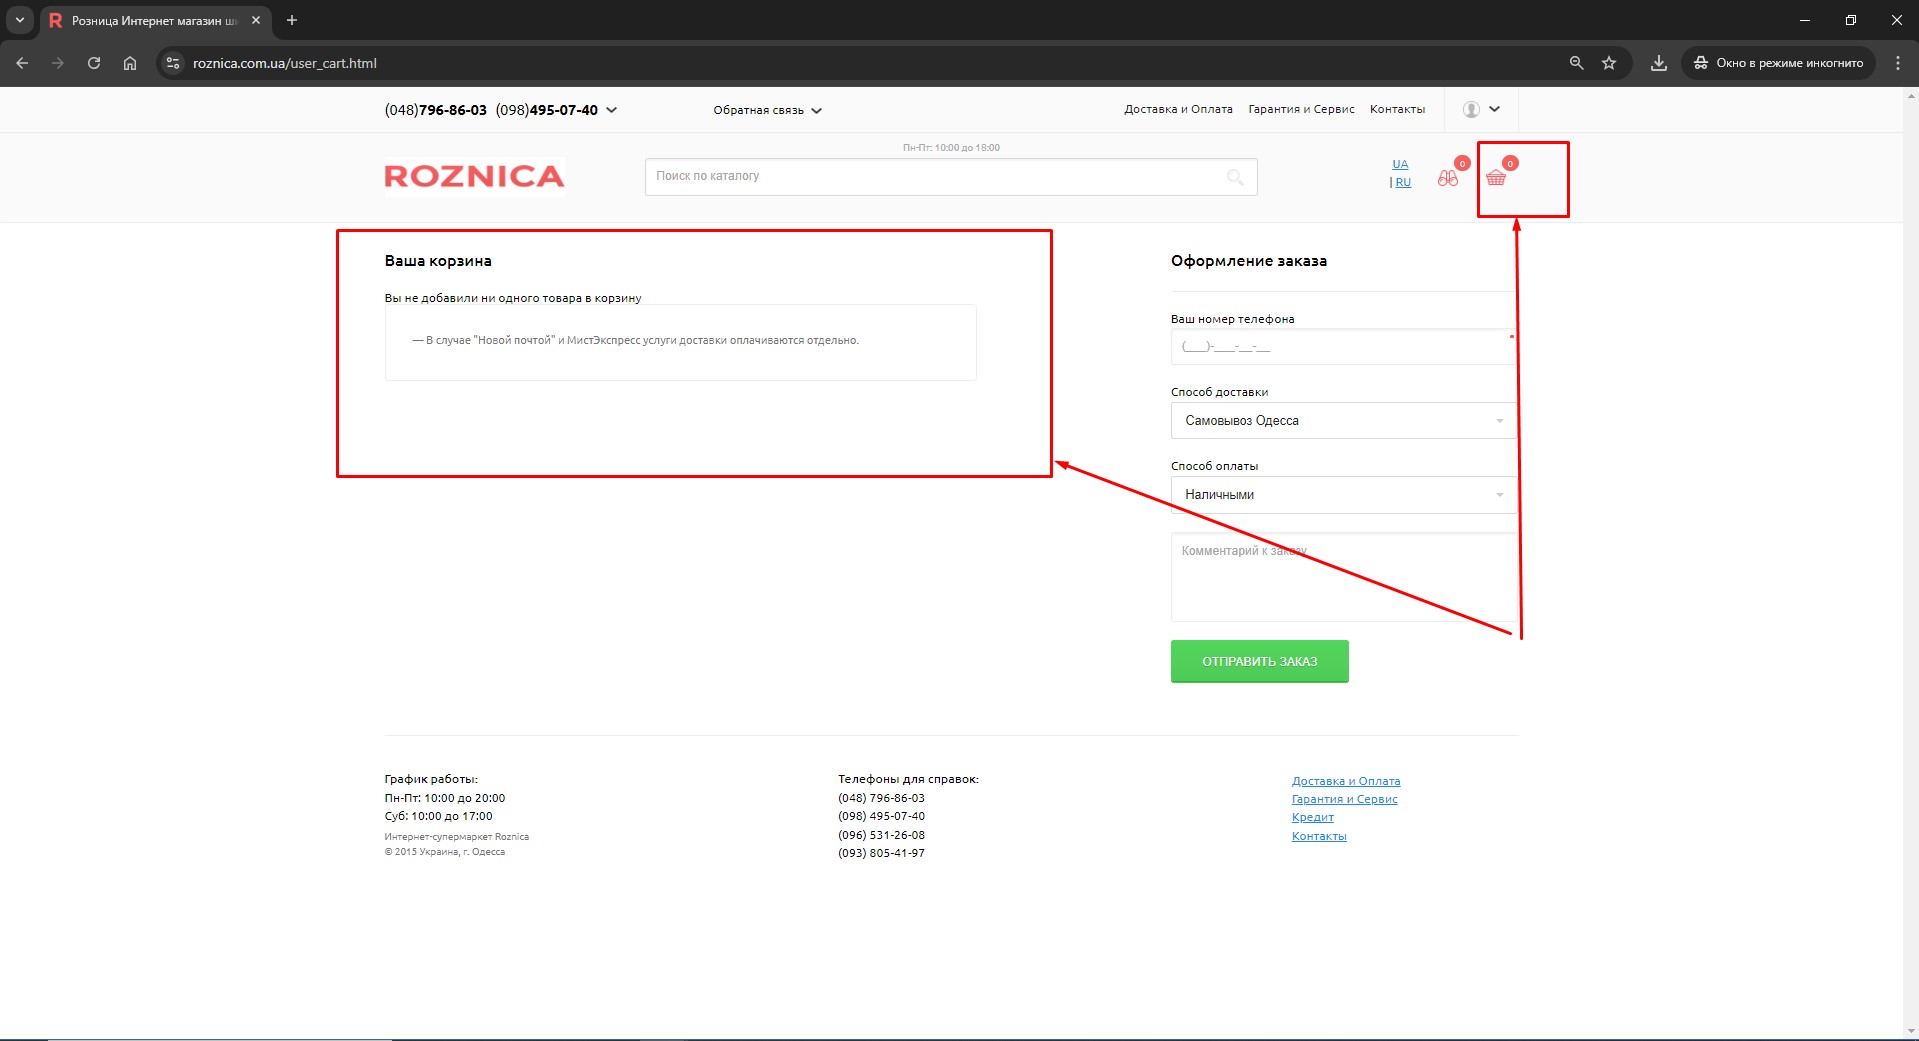Viewport: 1919px width, 1041px height.
Task: Expand the phone numbers dropdown arrow
Action: click(612, 110)
